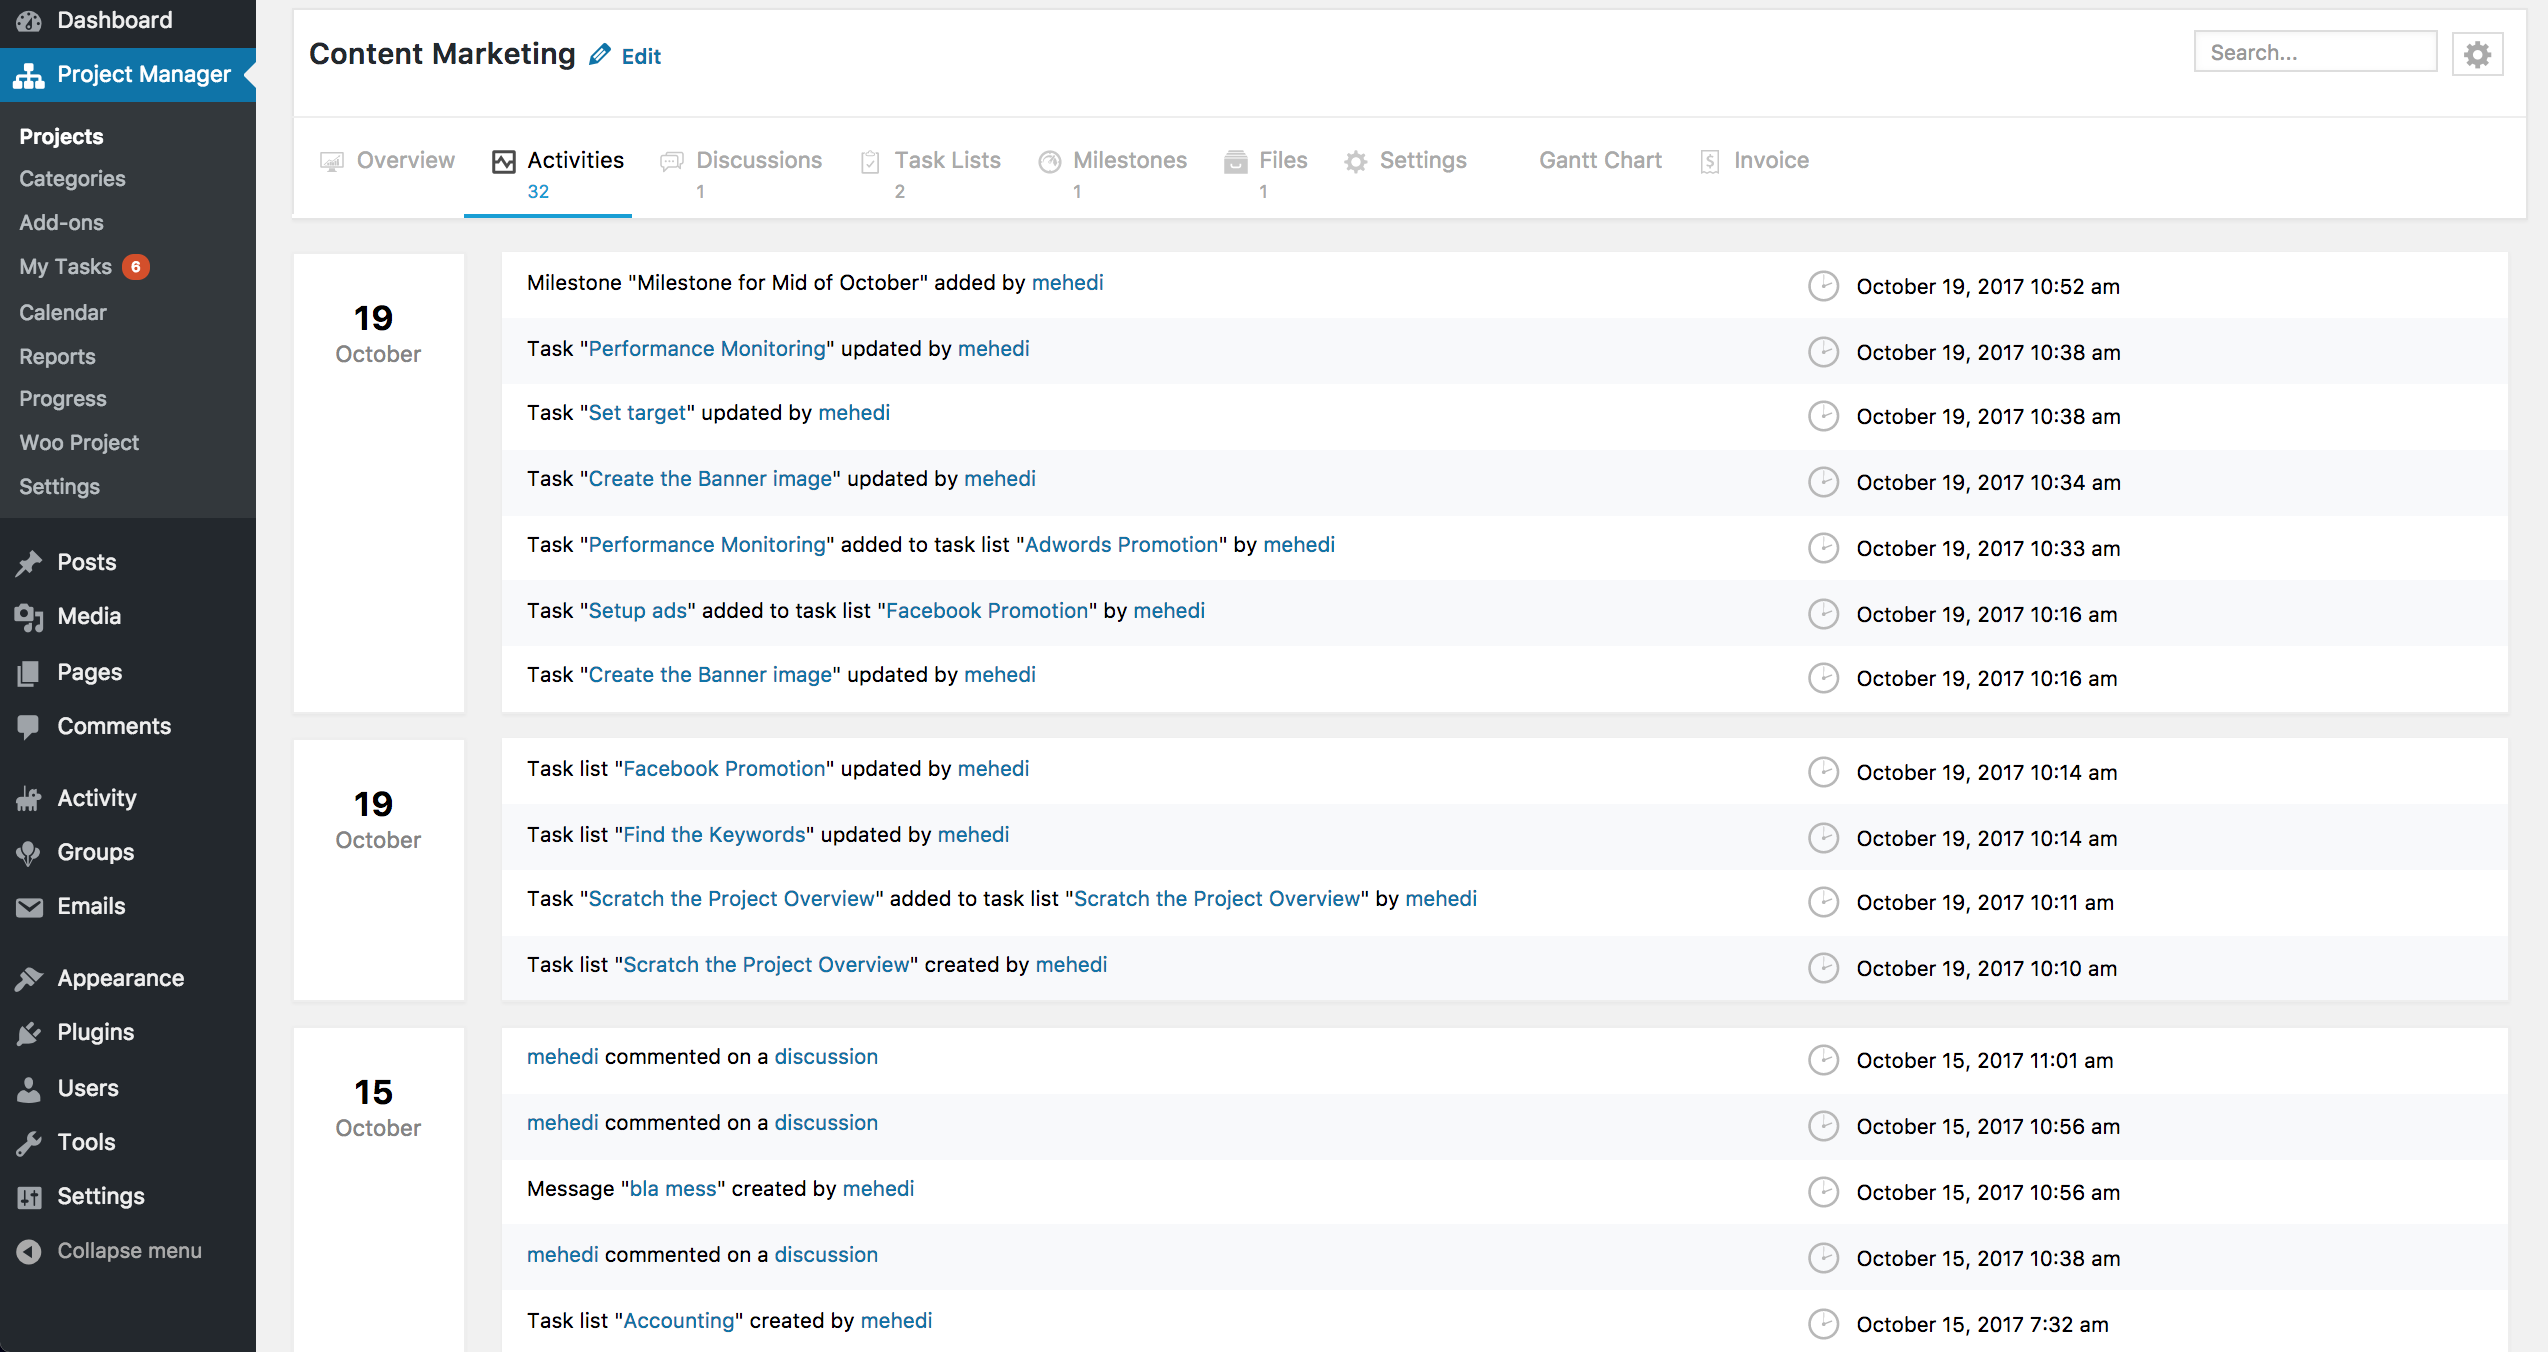Click the Posts pushpin icon
This screenshot has height=1352, width=2548.
[29, 563]
